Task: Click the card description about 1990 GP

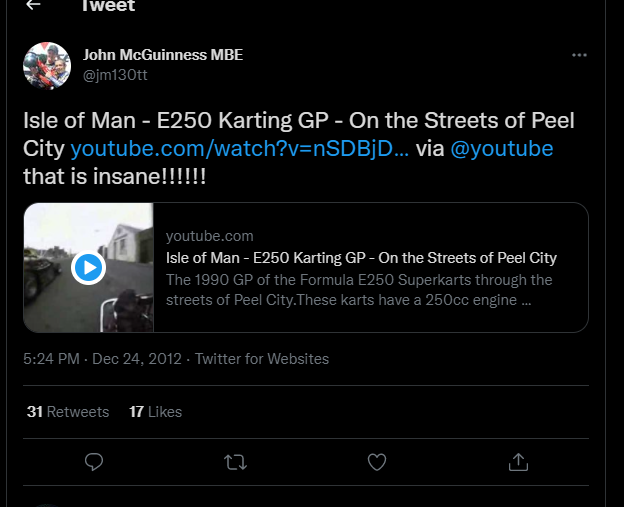Action: 359,290
